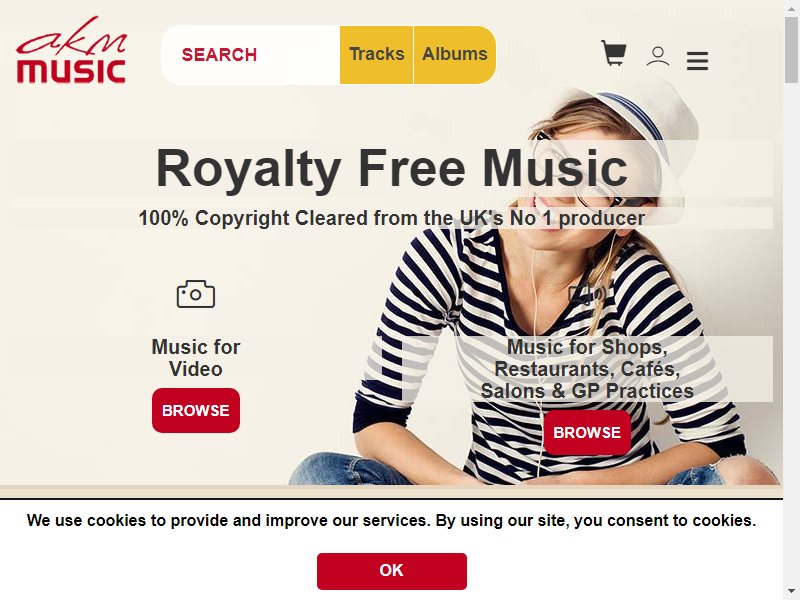Click into the SEARCH input field
Viewport: 800px width, 600px height.
pos(251,55)
